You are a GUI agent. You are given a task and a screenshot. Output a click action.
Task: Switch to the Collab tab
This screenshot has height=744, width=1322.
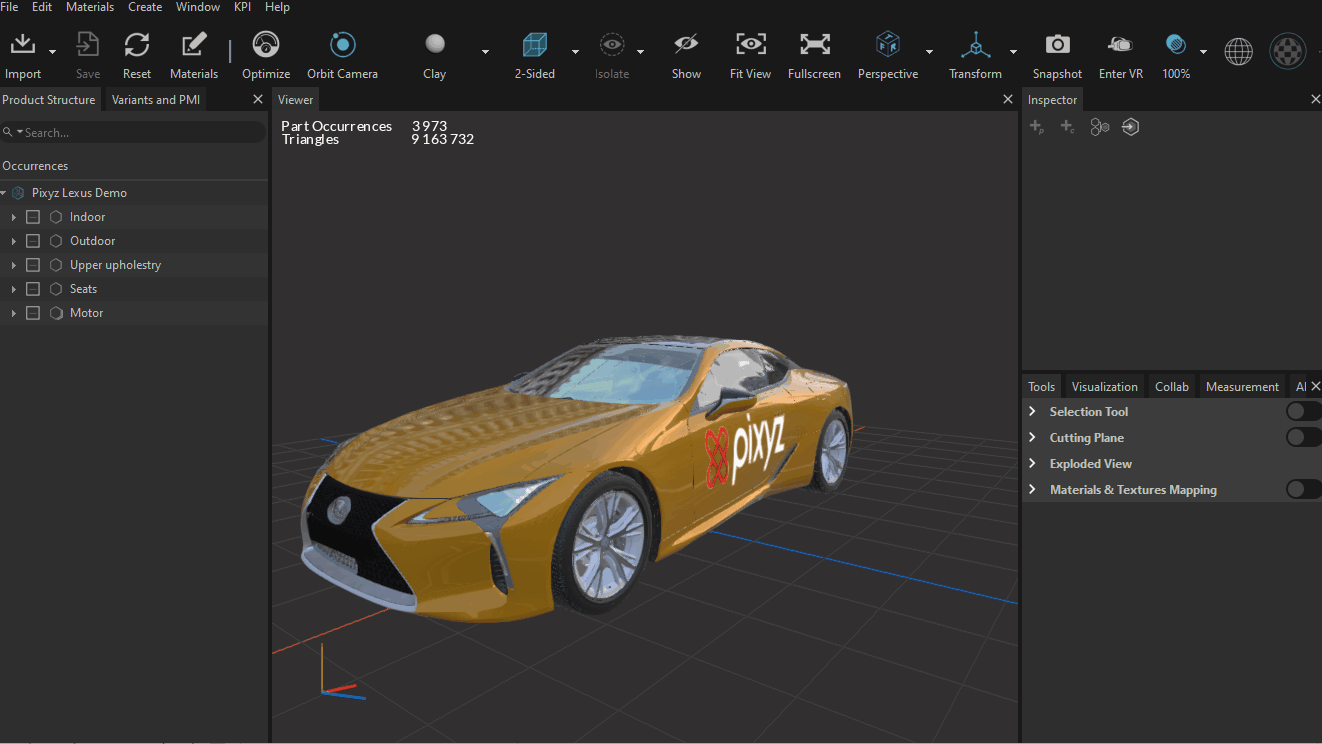1172,387
